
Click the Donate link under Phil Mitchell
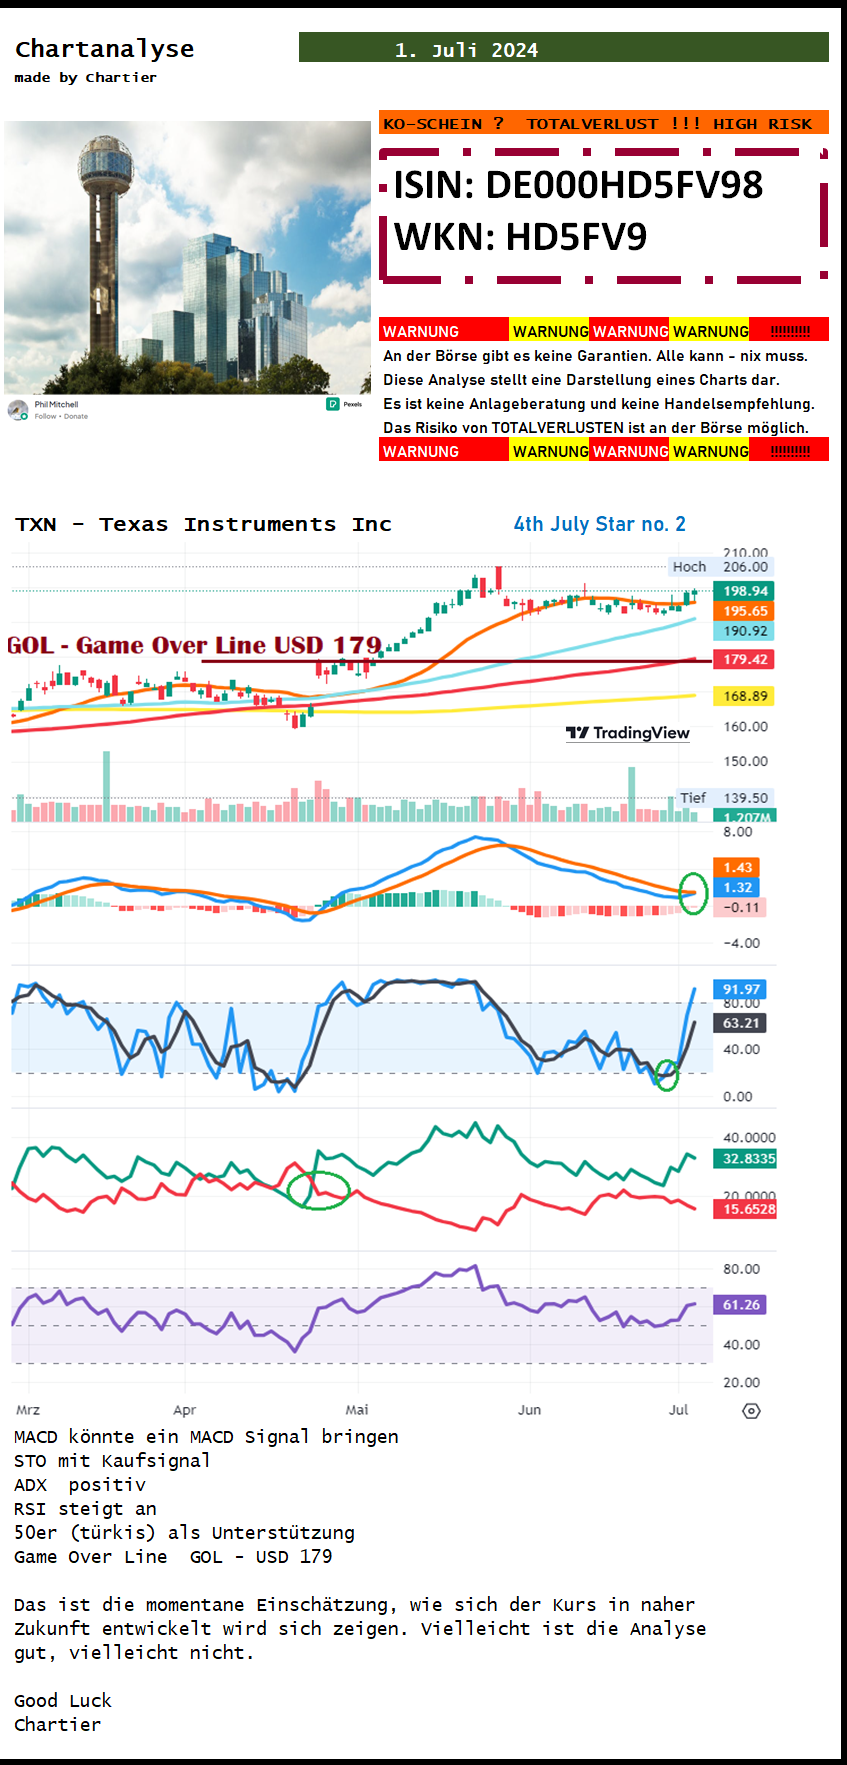coord(76,416)
